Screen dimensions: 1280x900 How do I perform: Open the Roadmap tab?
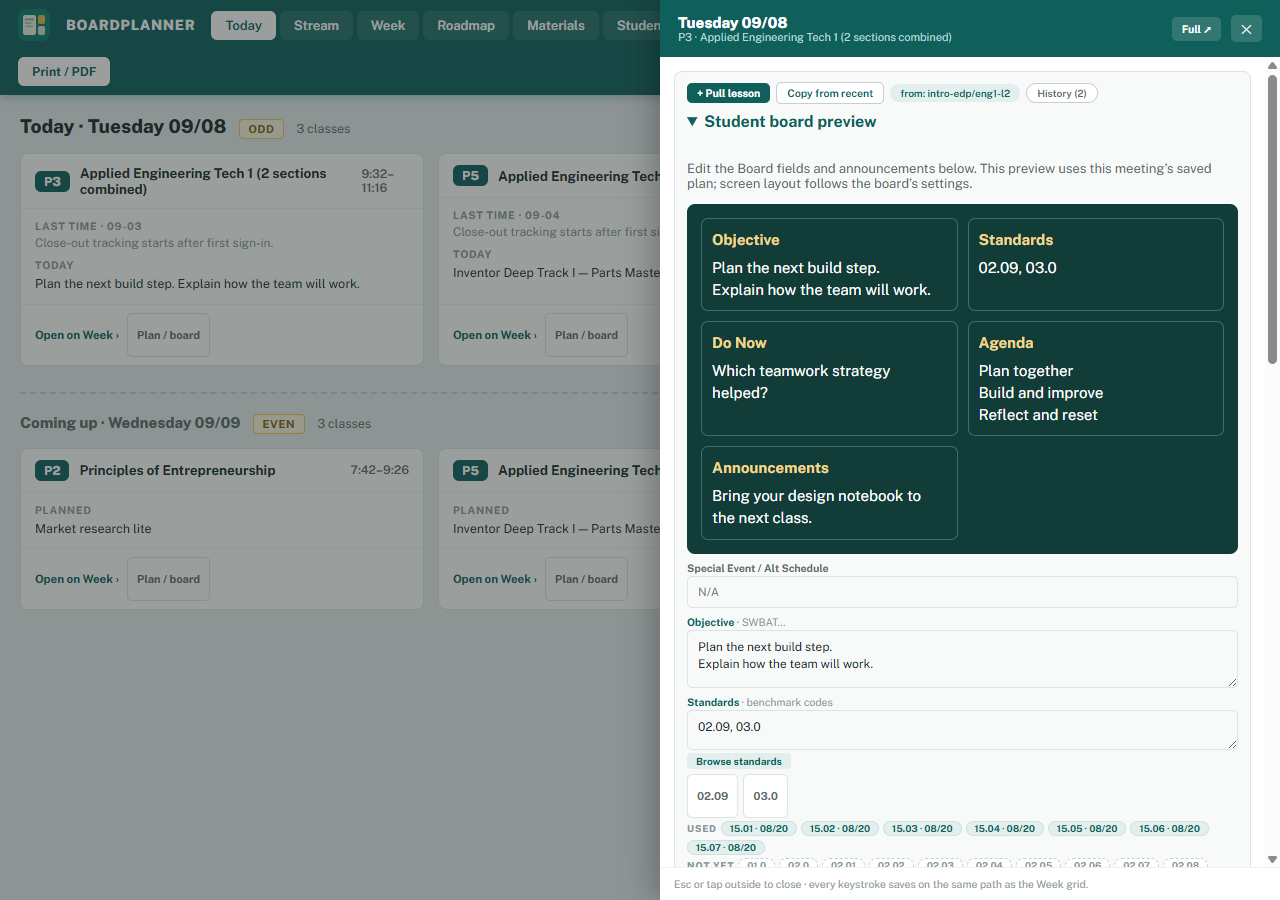coord(466,25)
